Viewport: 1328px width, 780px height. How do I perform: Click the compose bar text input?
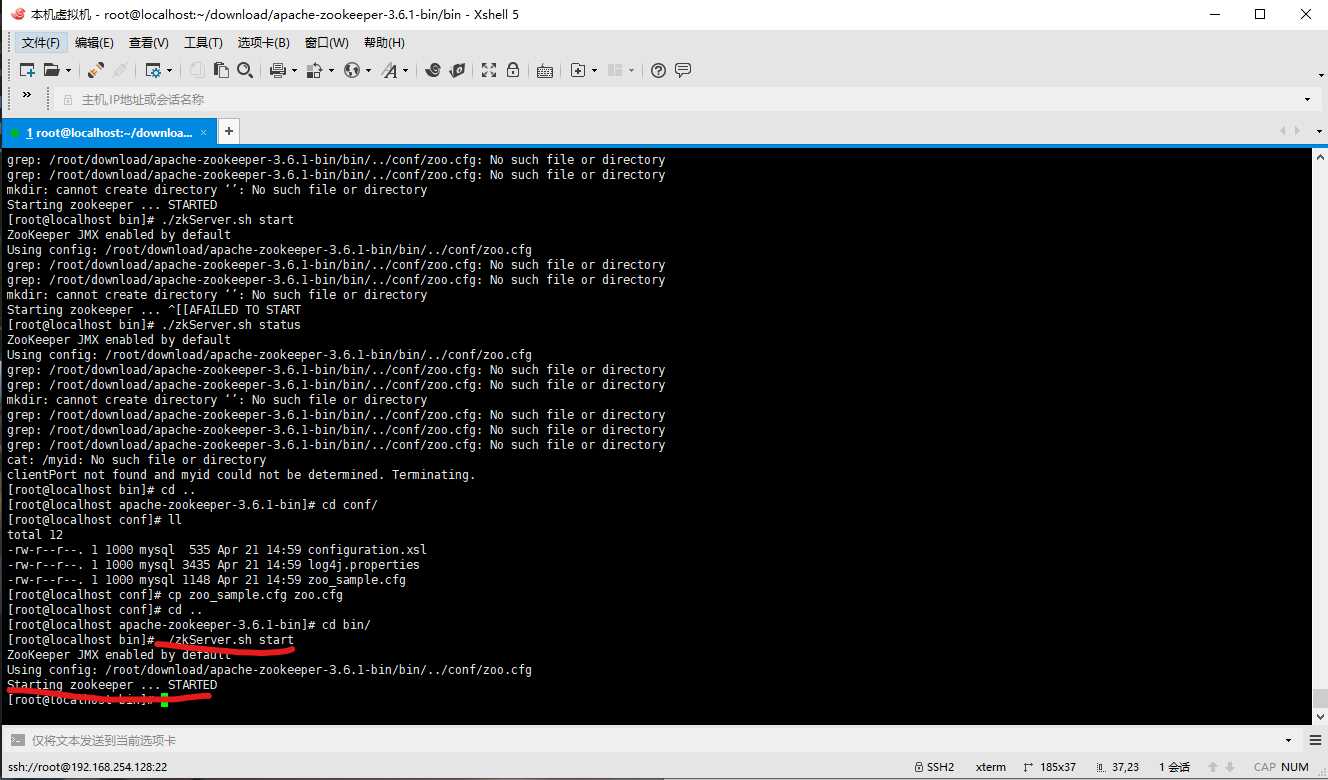point(650,741)
